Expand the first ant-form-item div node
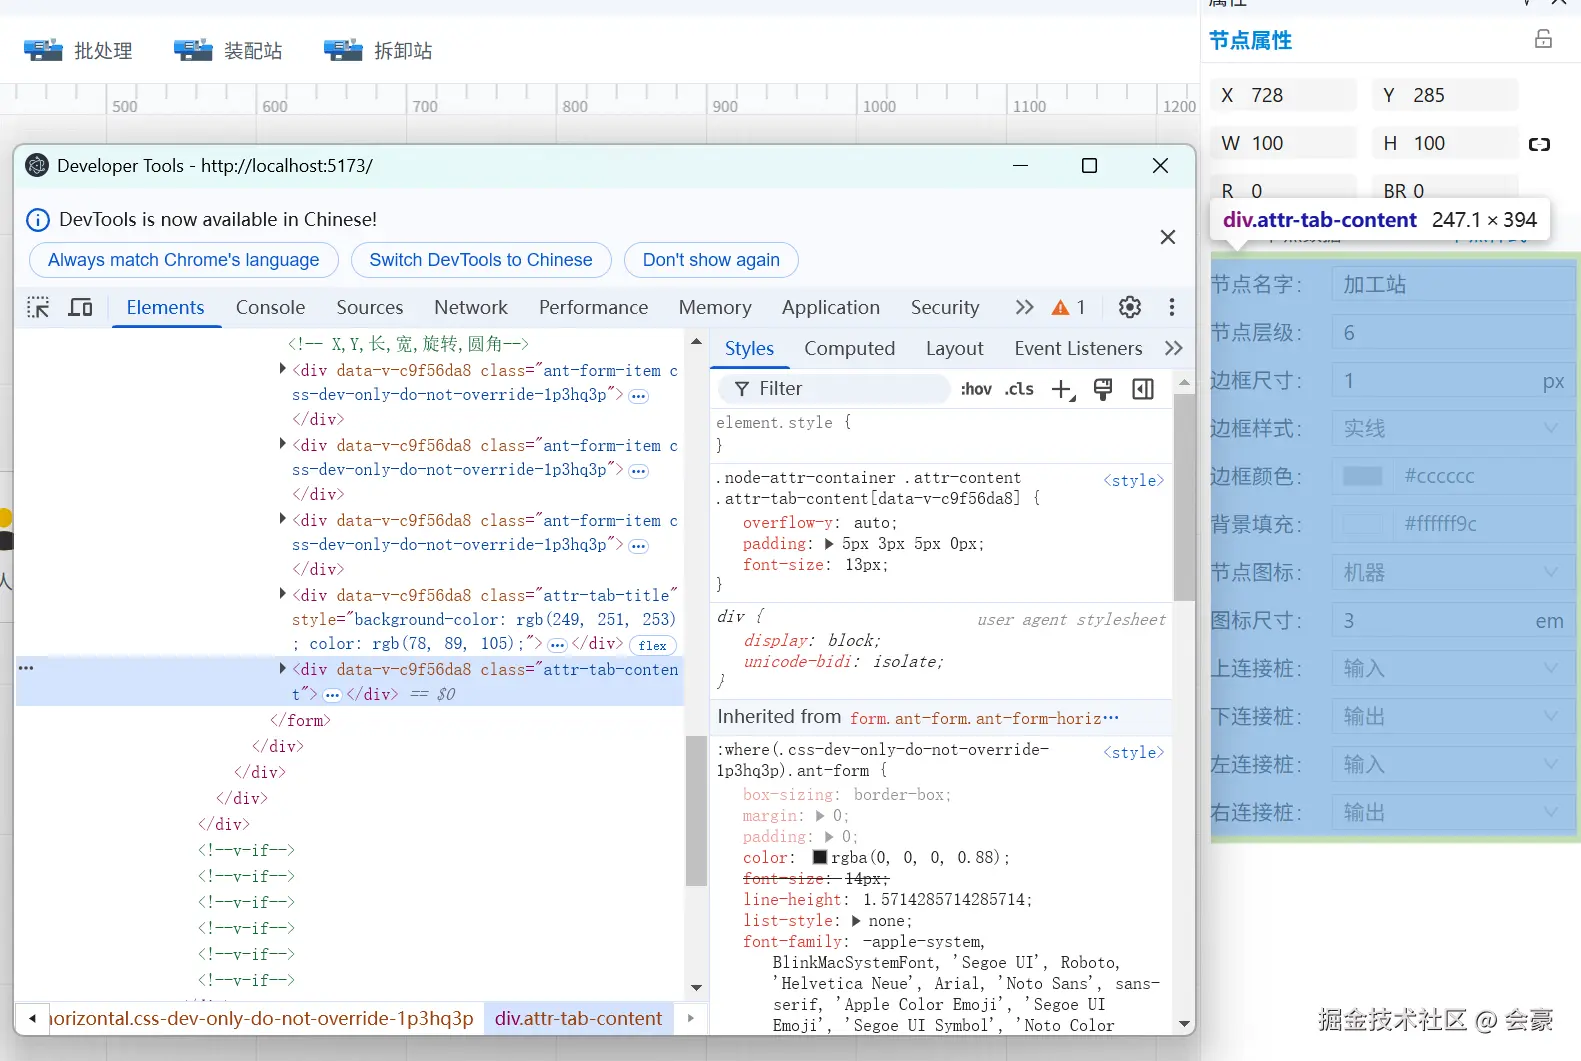Screen dimensions: 1581x1061 [x=283, y=369]
